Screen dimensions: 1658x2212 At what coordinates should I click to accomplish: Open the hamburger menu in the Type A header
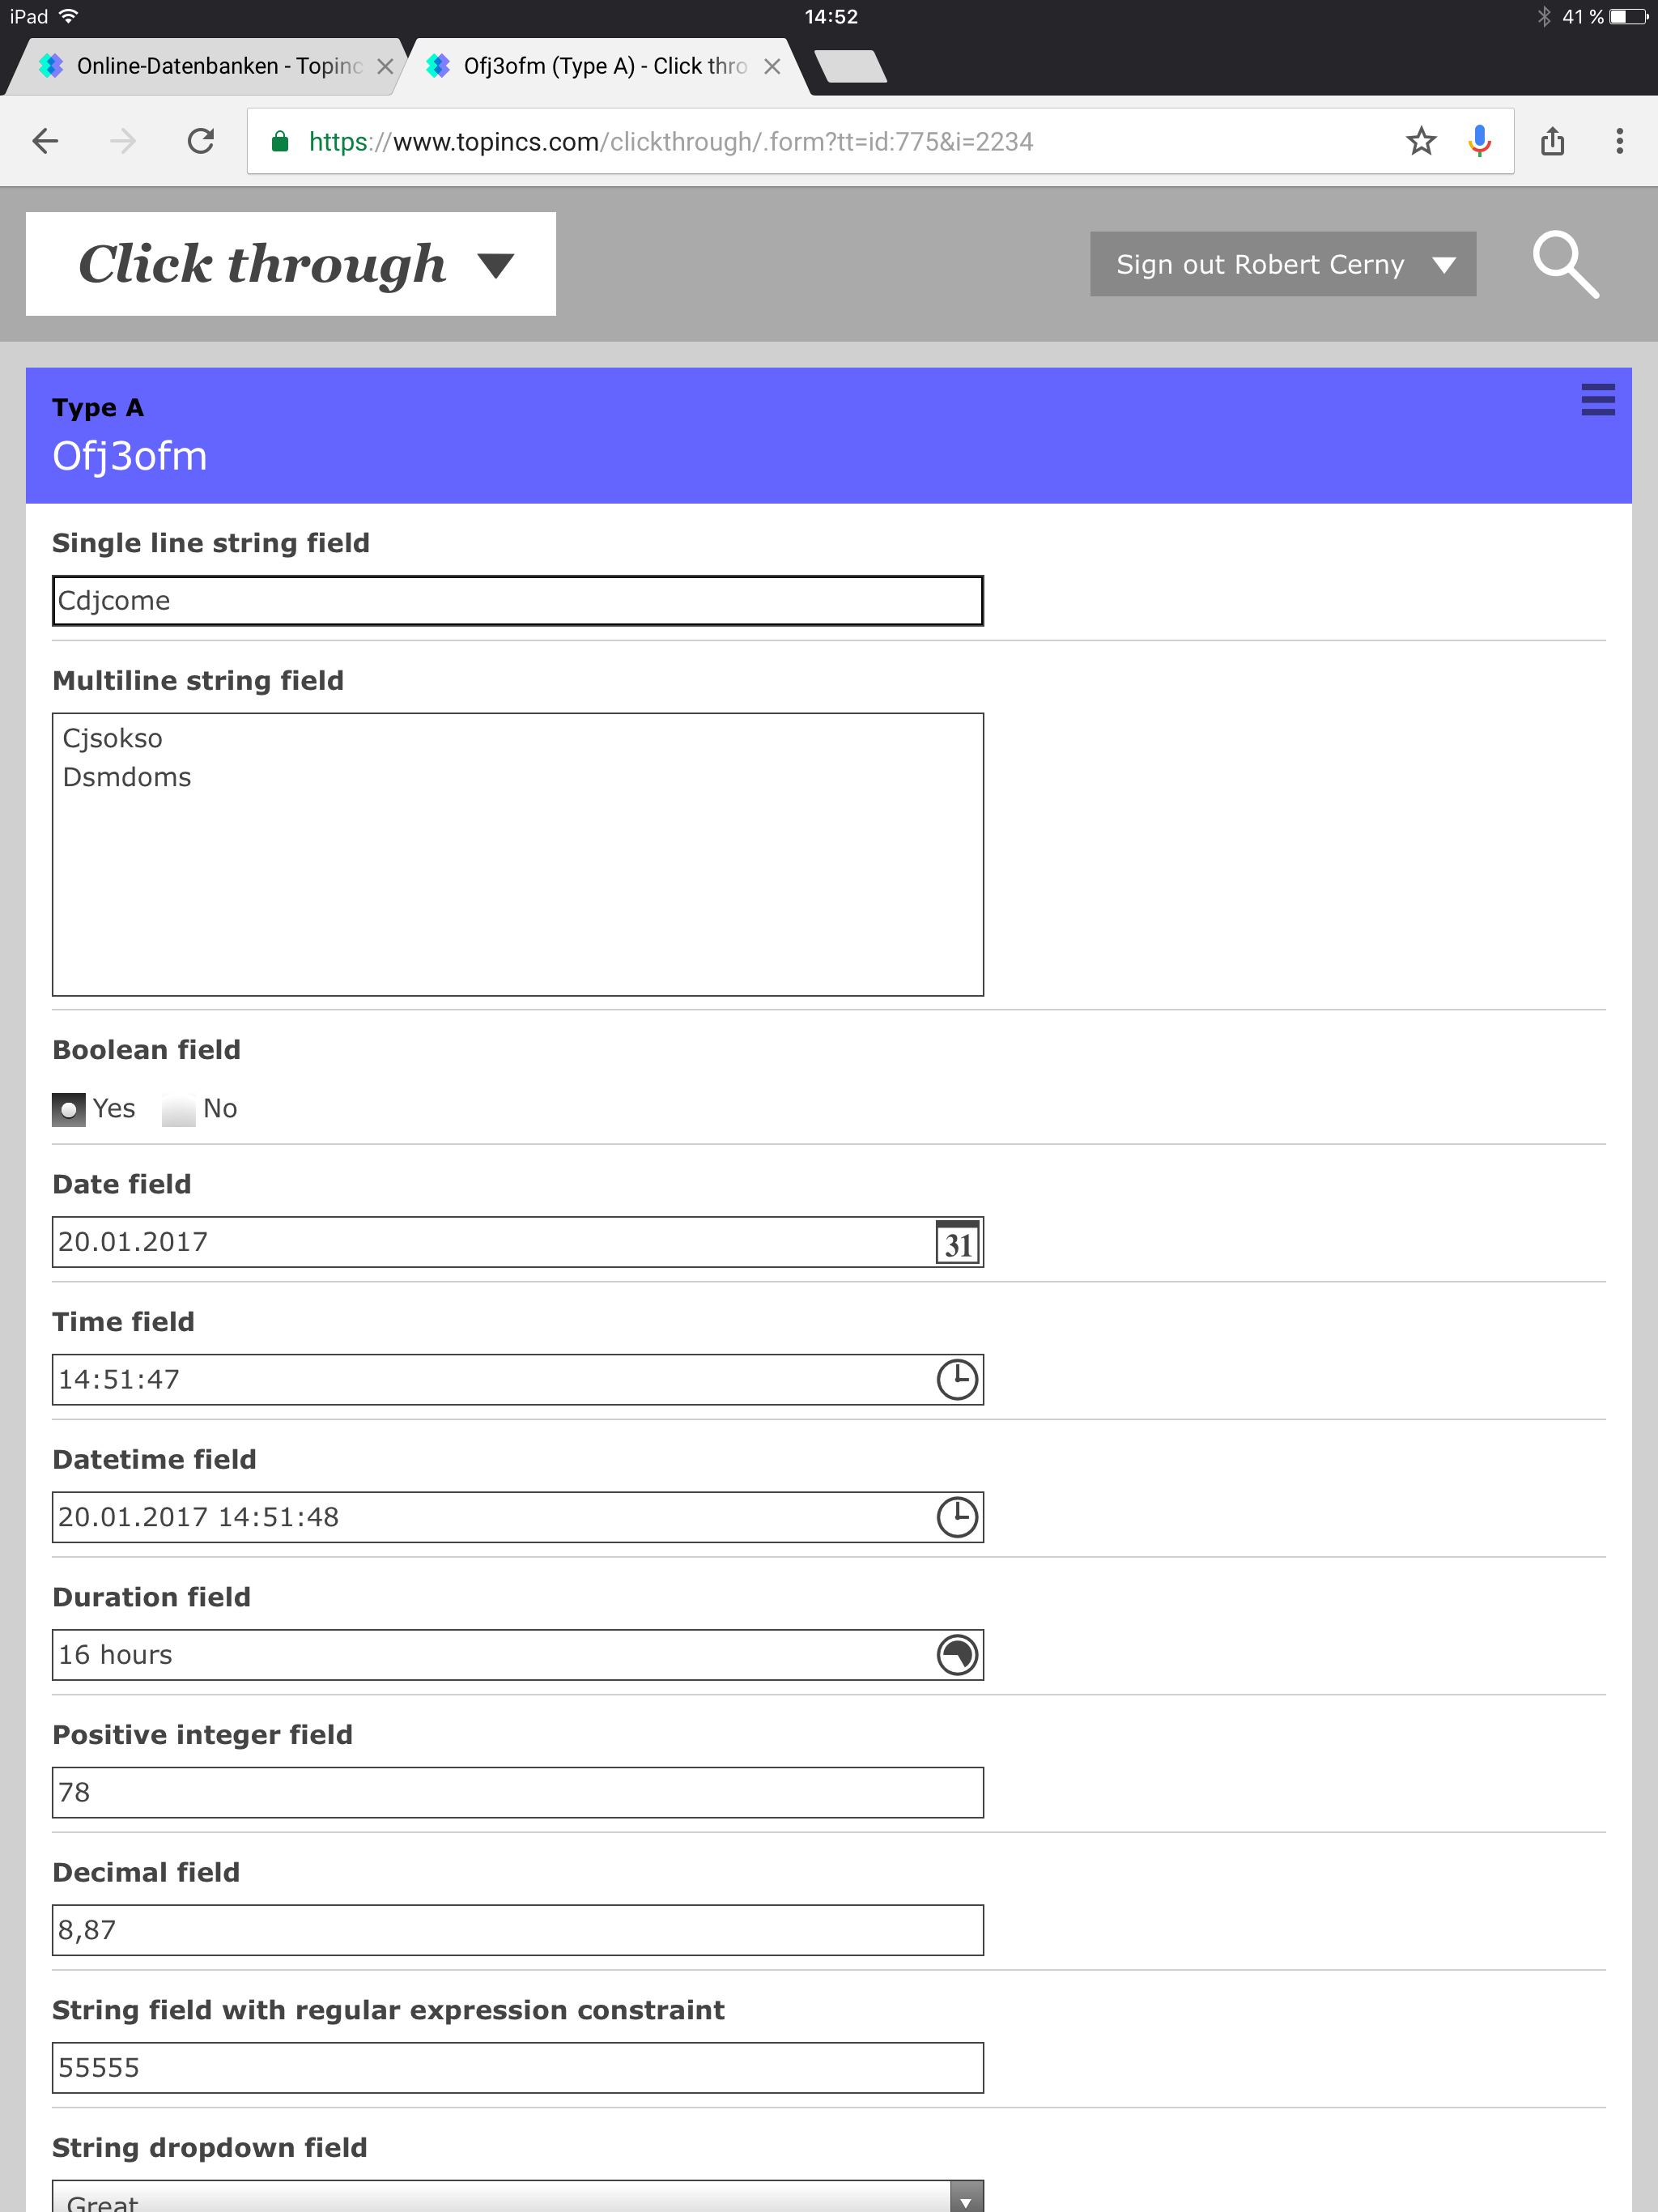point(1597,400)
